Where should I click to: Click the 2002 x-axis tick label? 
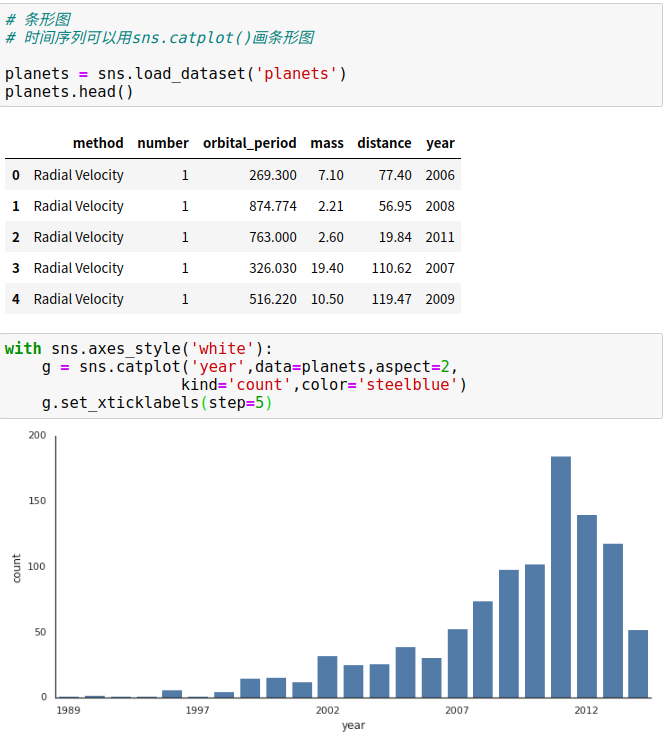(x=327, y=710)
